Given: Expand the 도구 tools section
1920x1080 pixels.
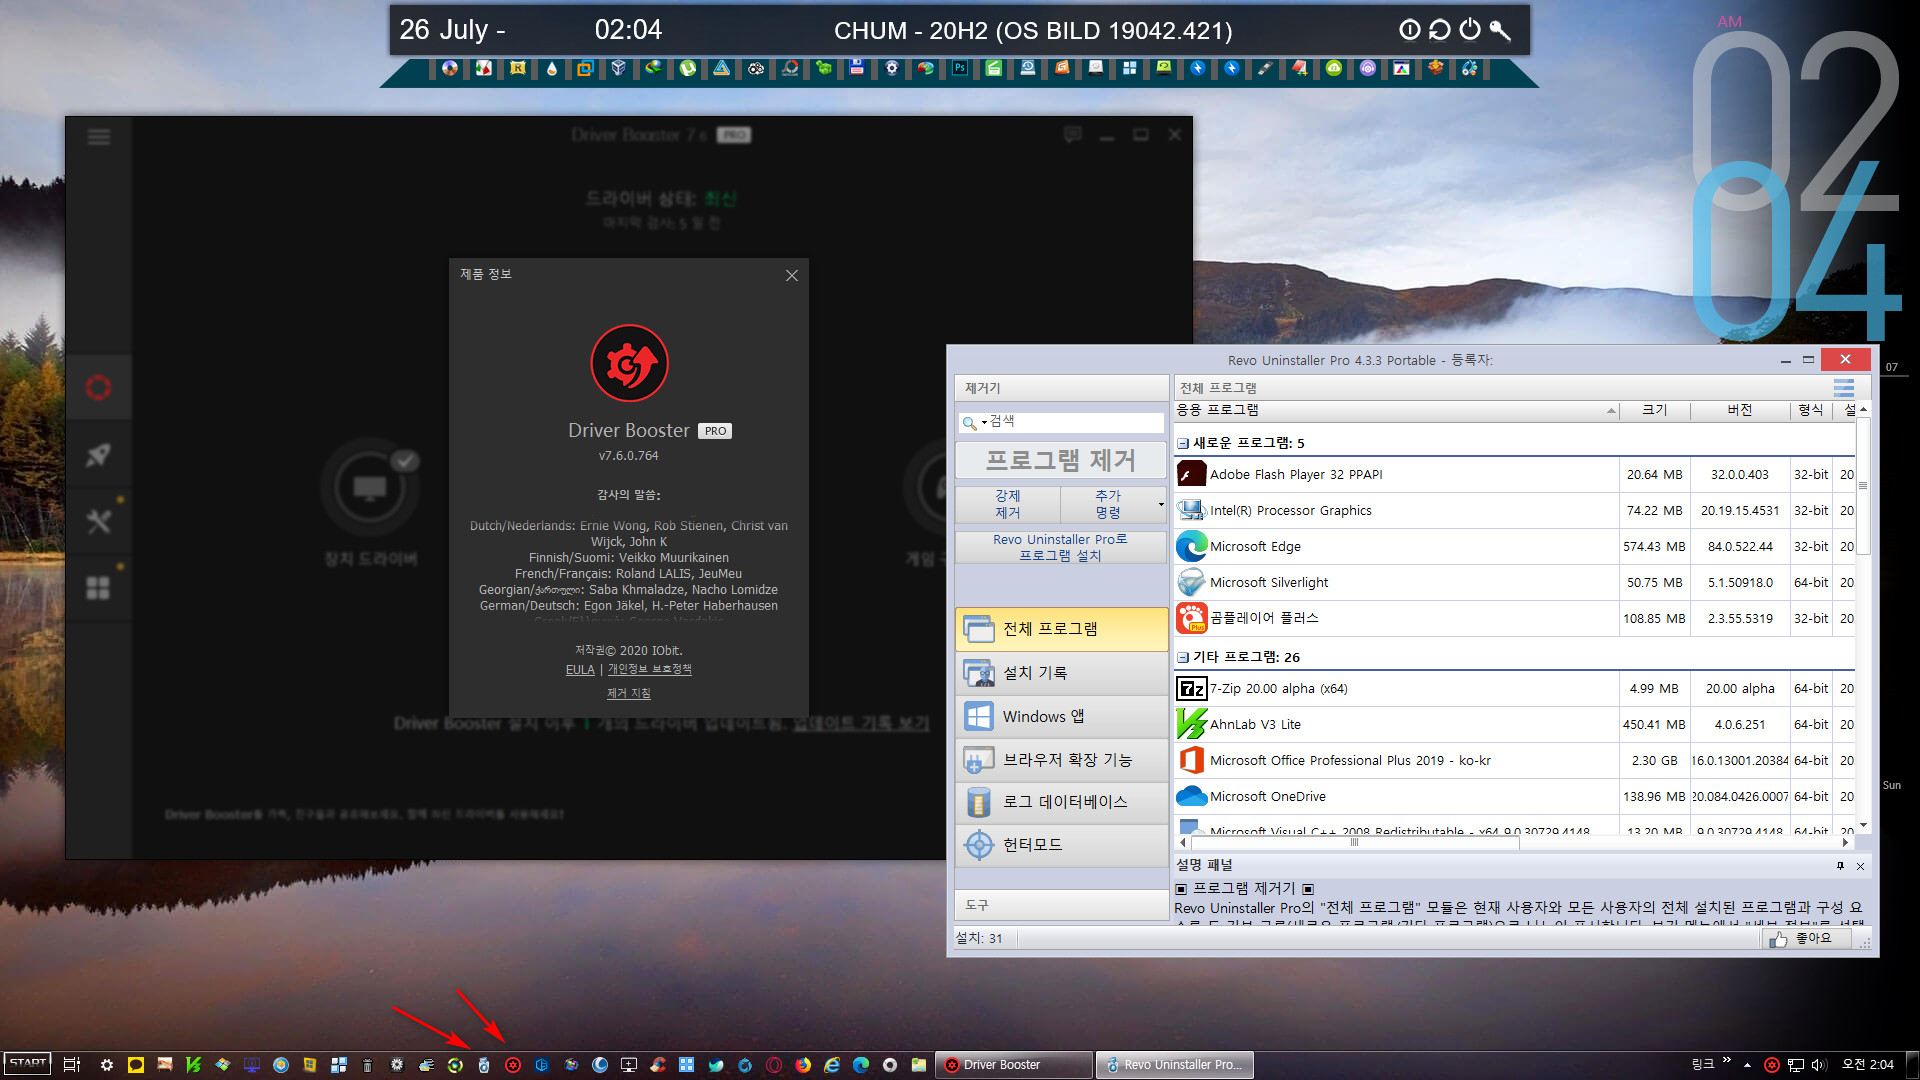Looking at the screenshot, I should pos(1061,905).
